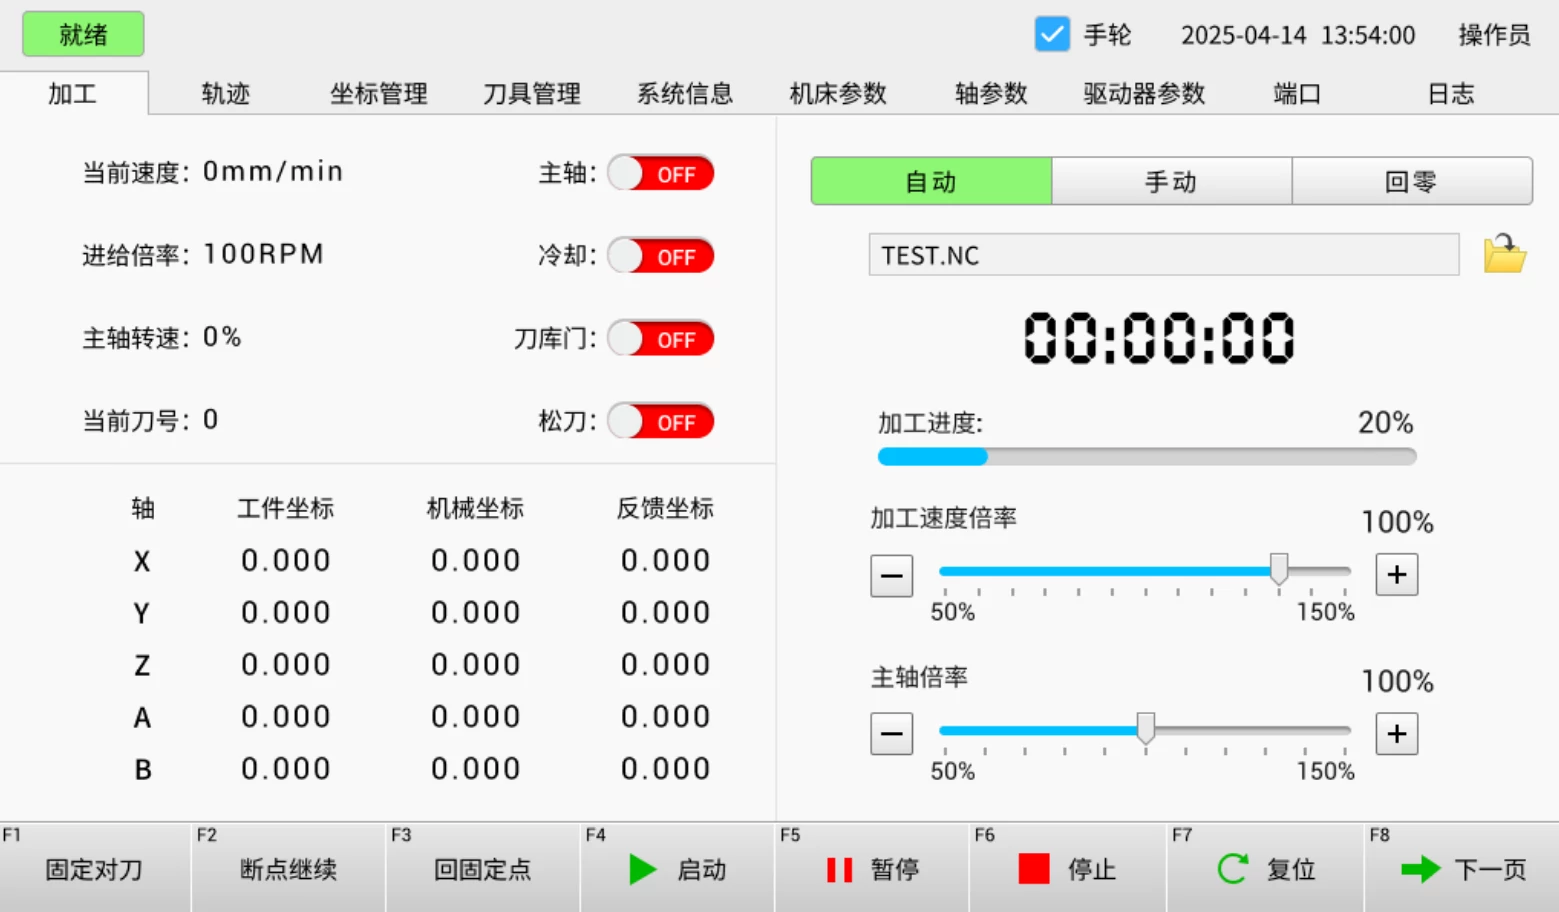Click the 主轴倍率 slider handle
Viewport: 1559px width, 912px height.
pyautogui.click(x=1146, y=728)
